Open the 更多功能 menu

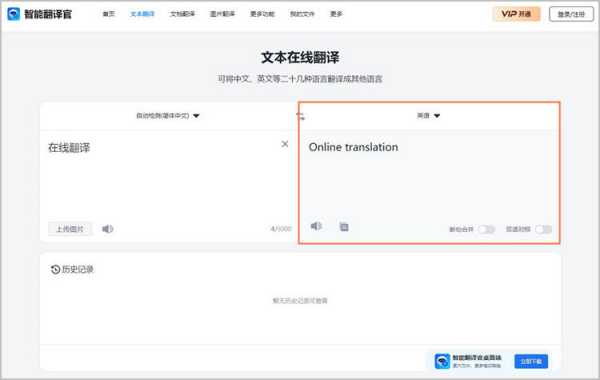click(x=262, y=14)
